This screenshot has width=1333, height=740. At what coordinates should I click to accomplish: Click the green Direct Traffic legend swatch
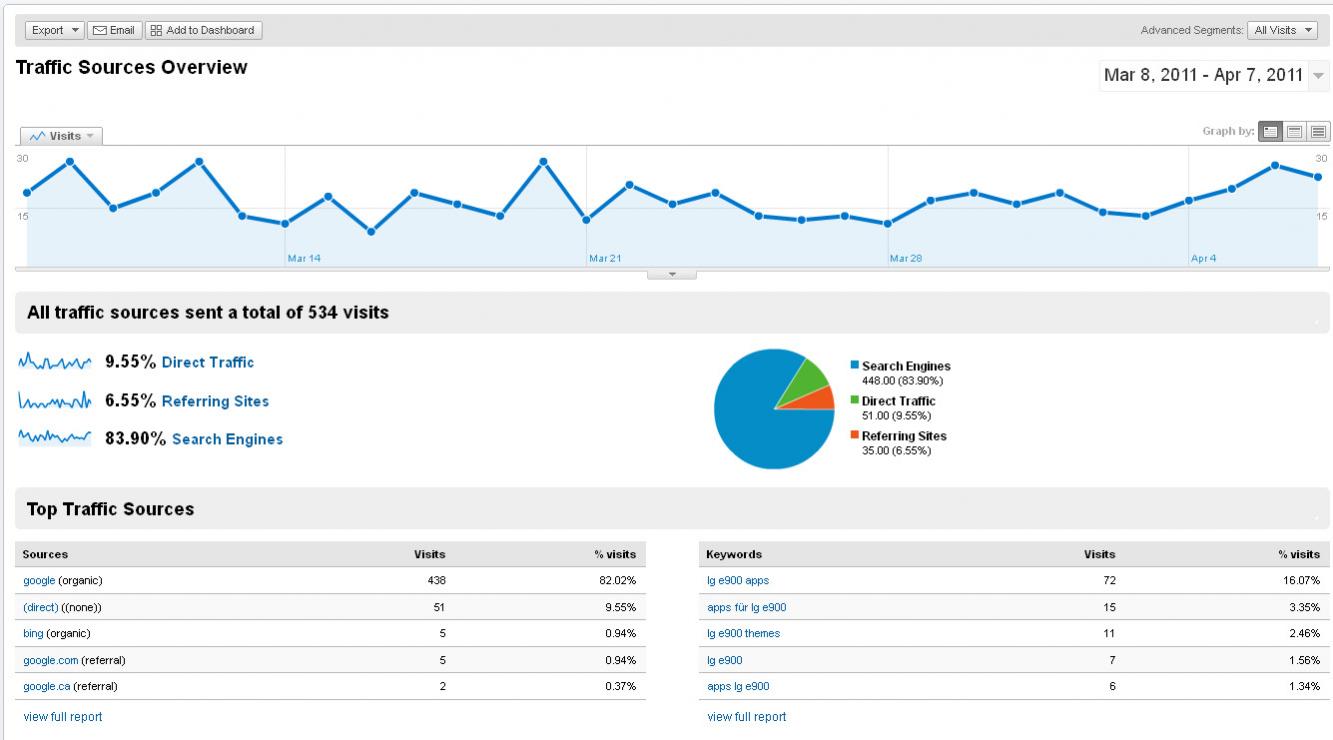[854, 401]
